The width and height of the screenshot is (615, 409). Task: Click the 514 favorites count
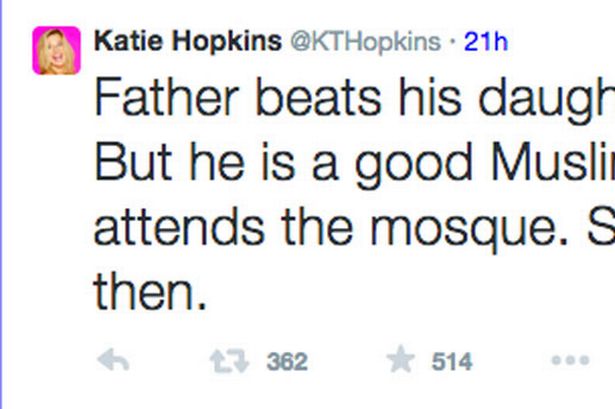click(452, 362)
